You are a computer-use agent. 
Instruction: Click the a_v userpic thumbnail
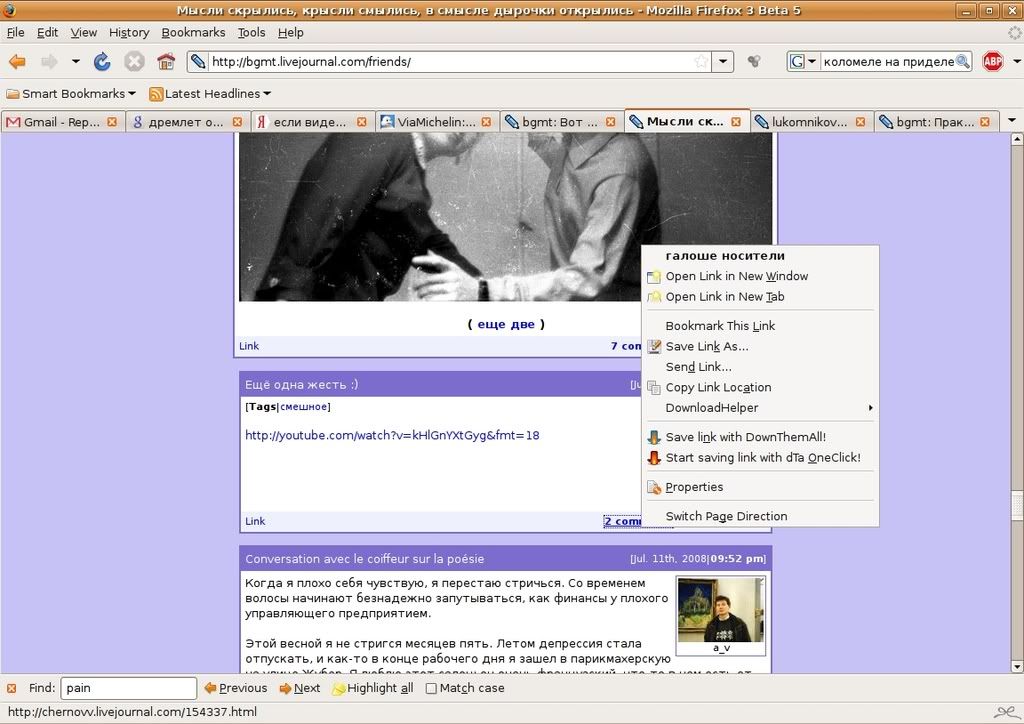coord(721,610)
